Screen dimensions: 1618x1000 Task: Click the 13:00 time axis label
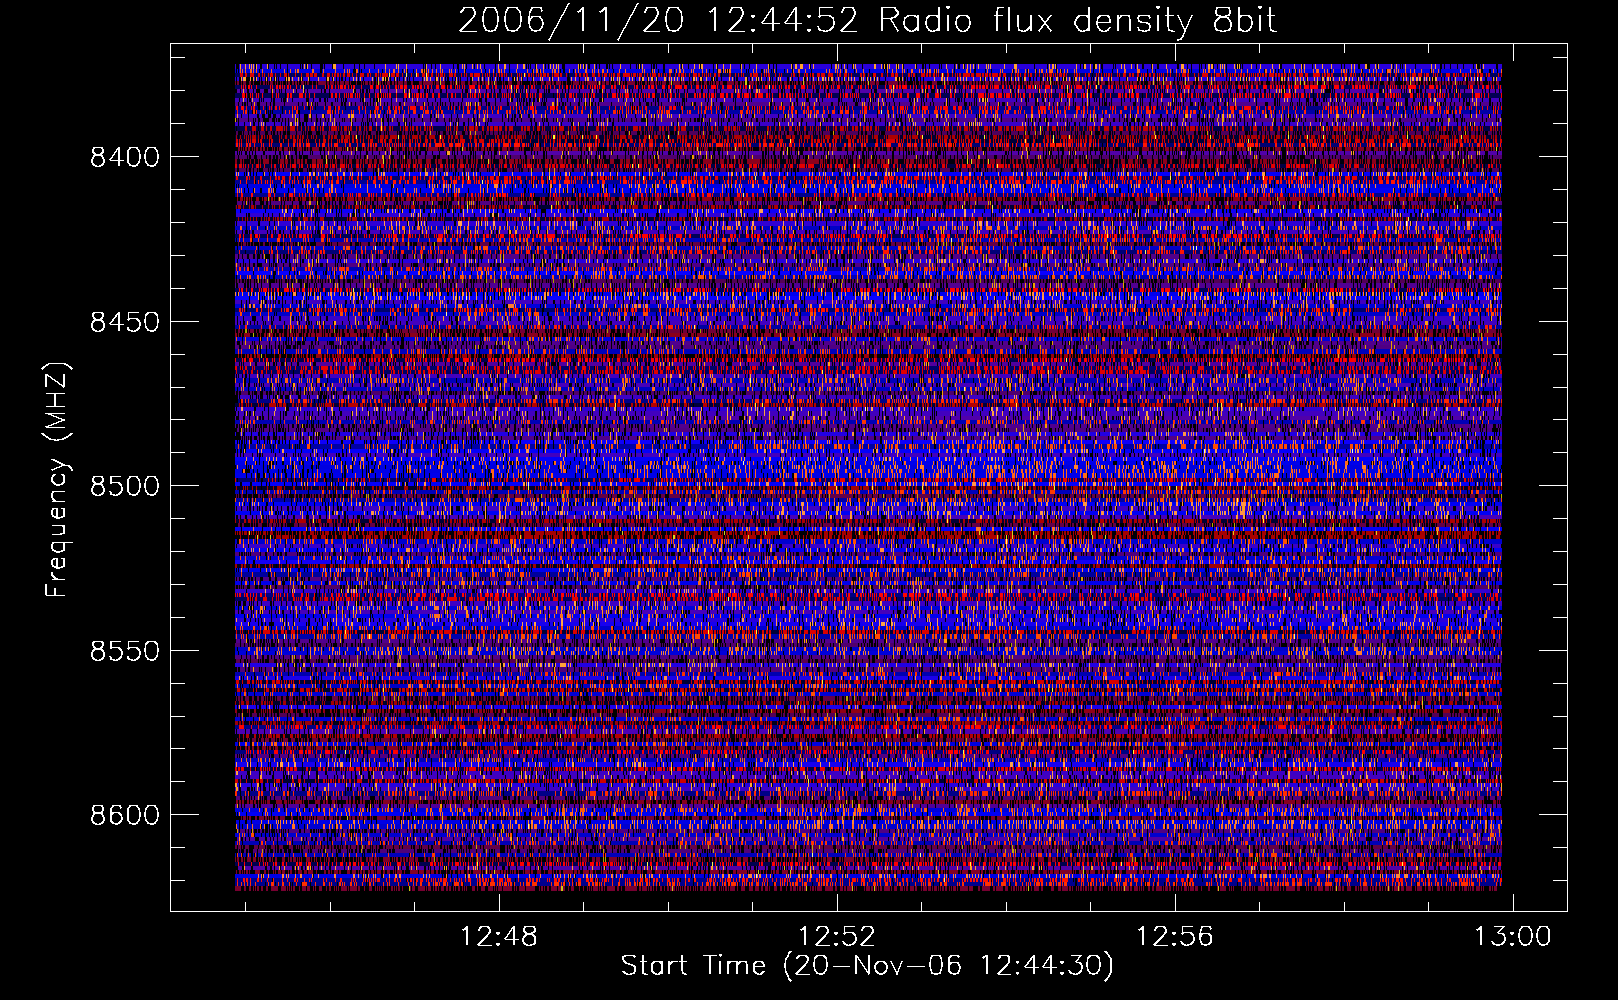pyautogui.click(x=1513, y=937)
